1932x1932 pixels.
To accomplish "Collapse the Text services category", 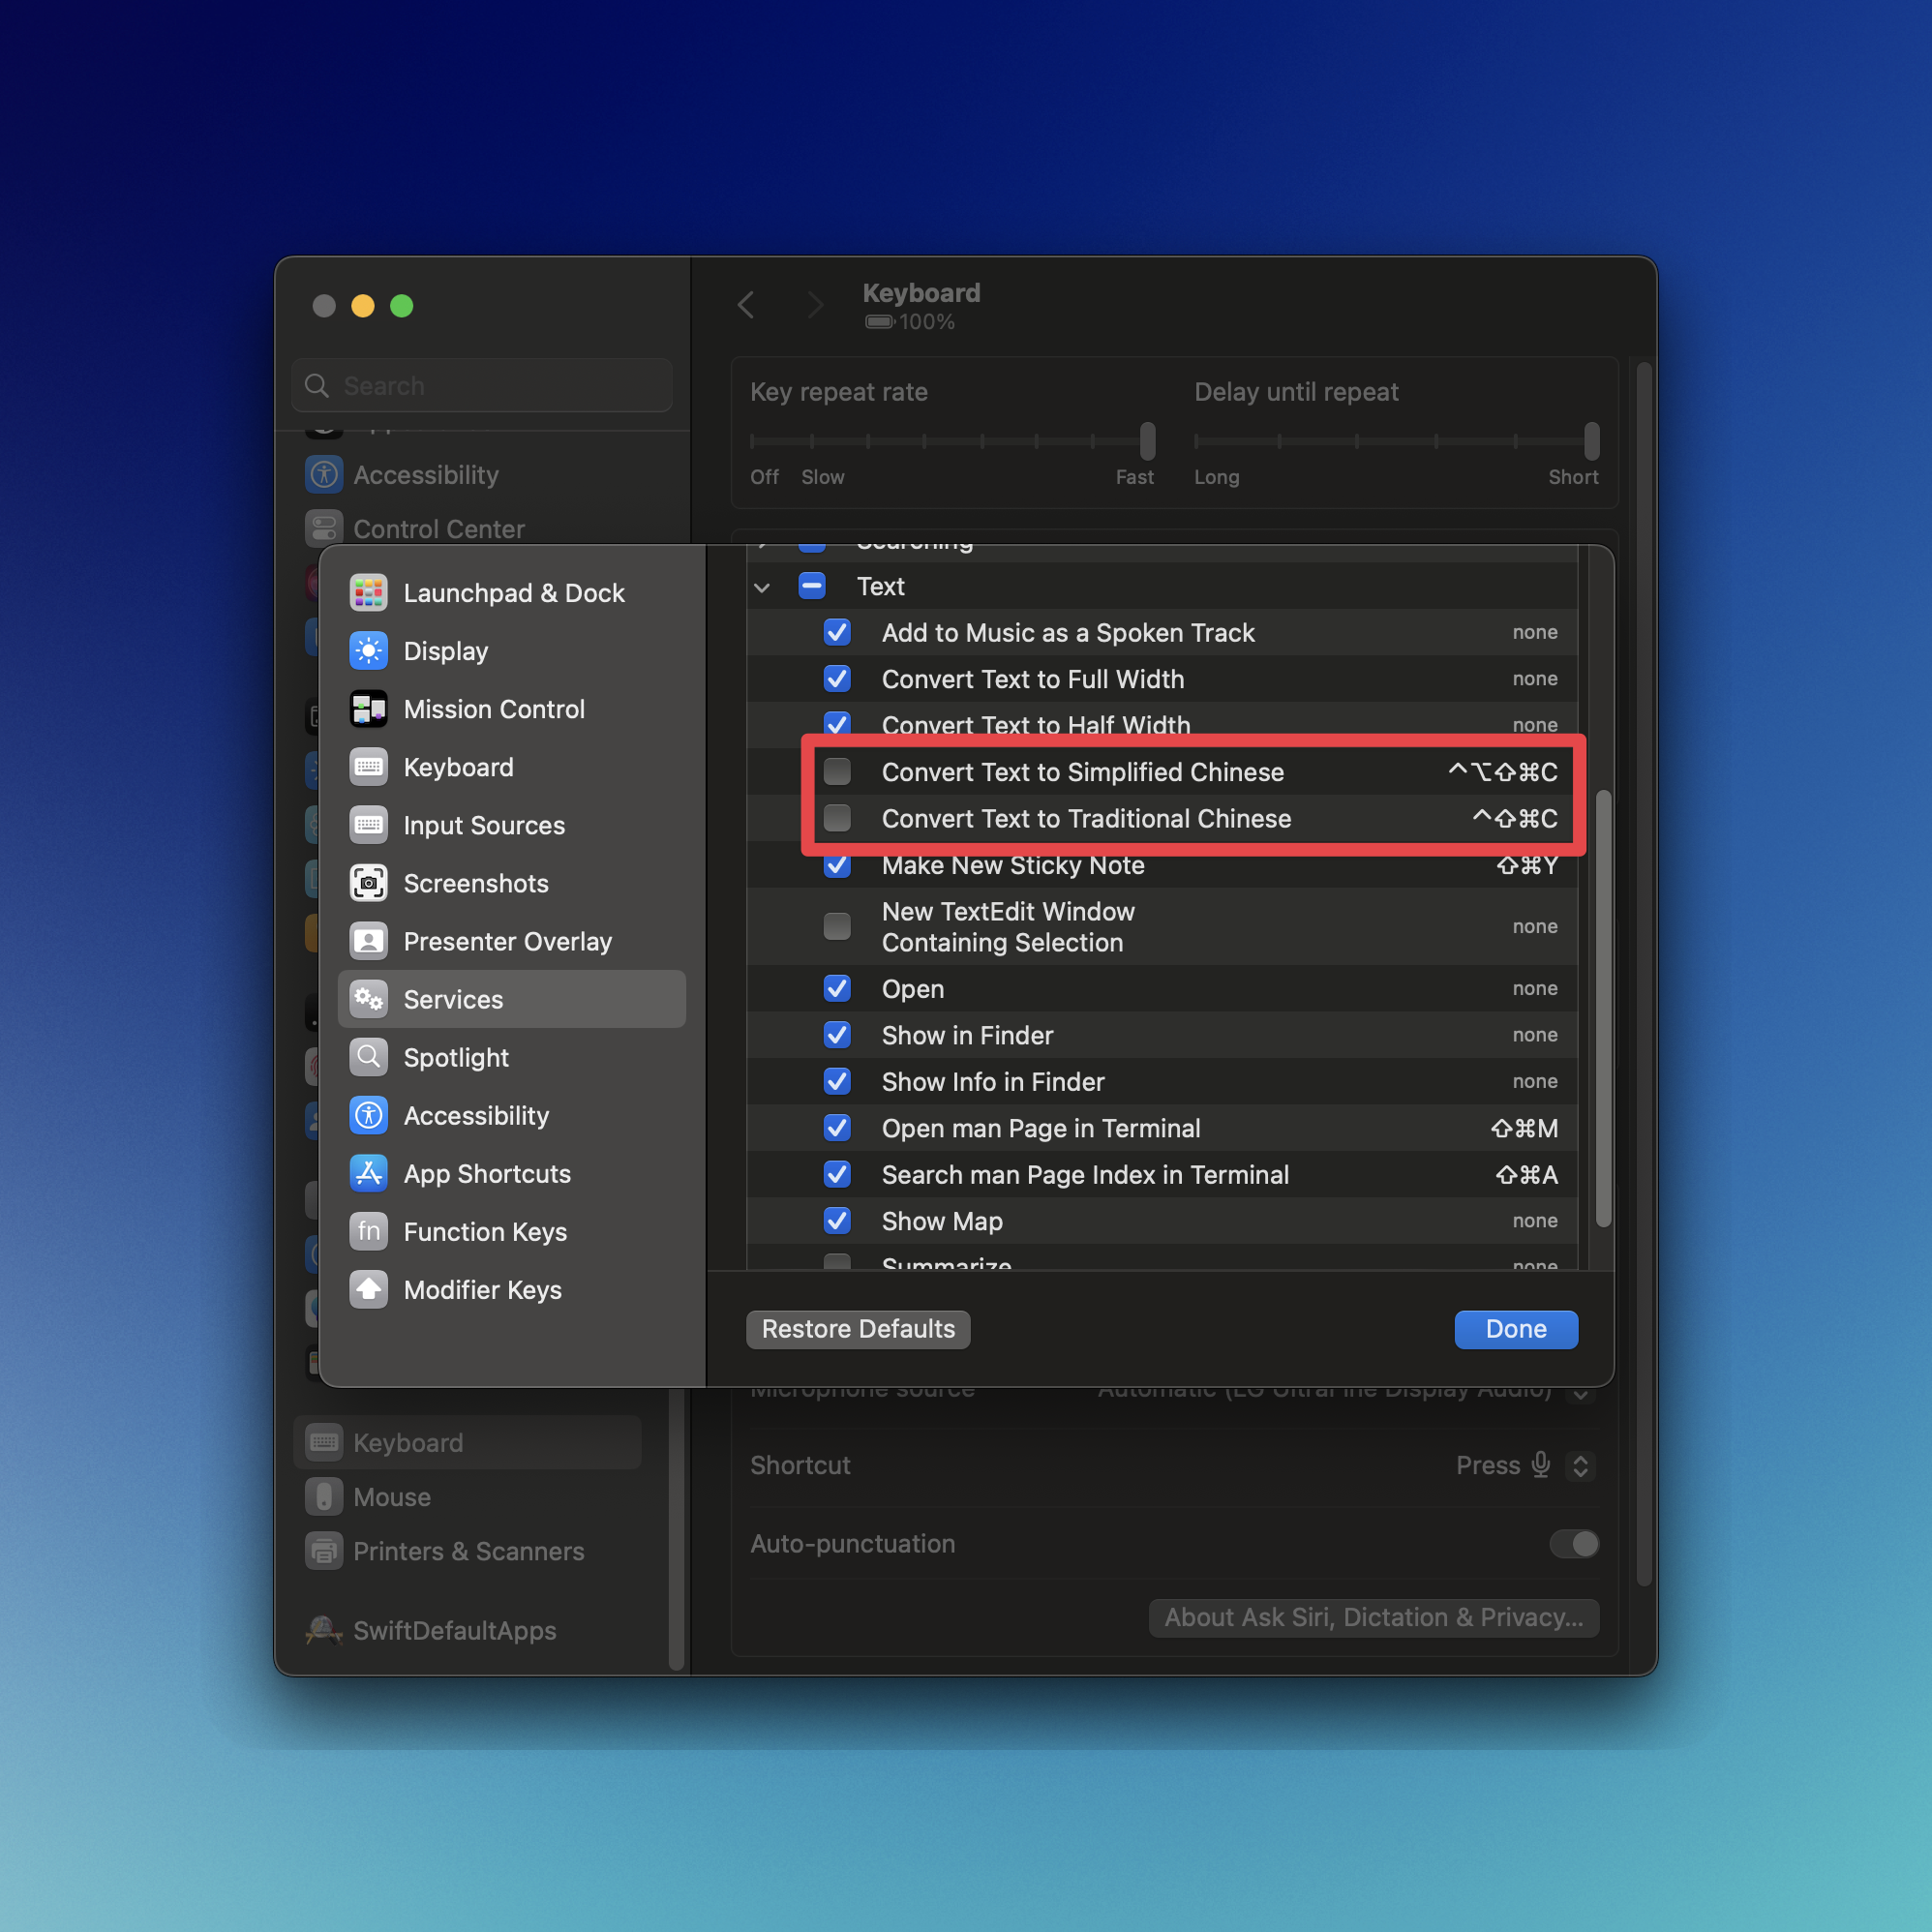I will click(762, 587).
